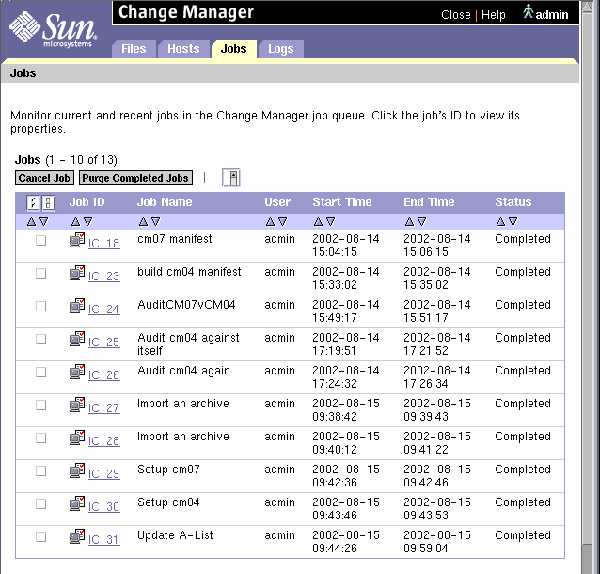
Task: Click the select-all icon in table header
Action: coord(32,203)
